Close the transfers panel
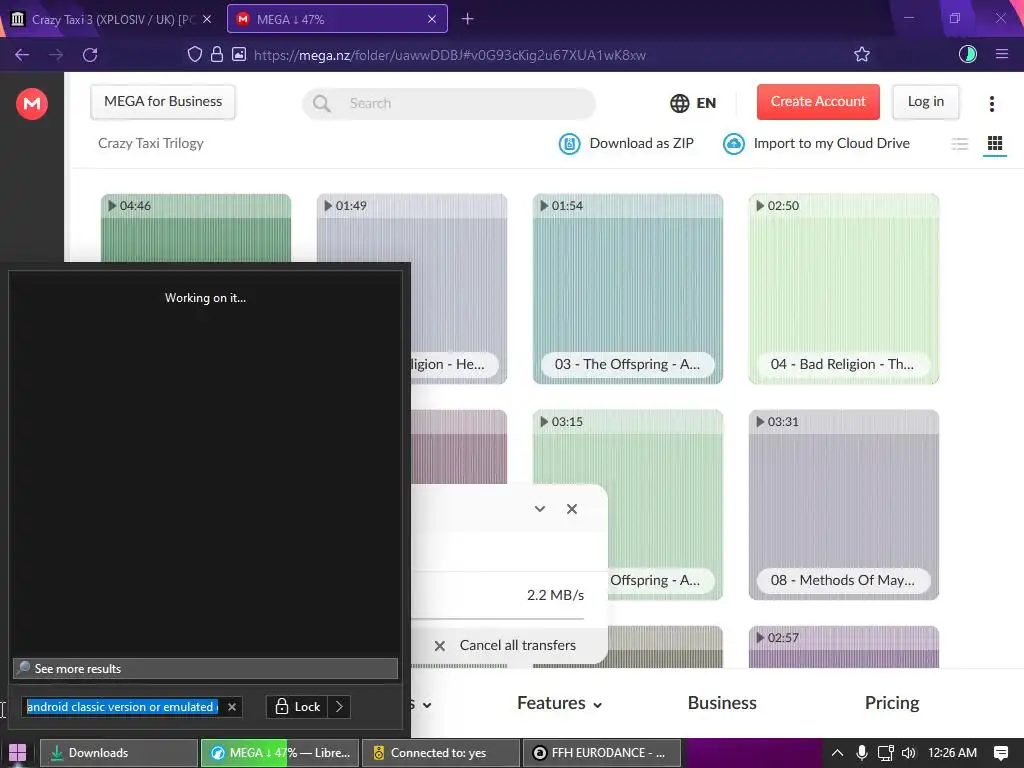 [x=571, y=509]
